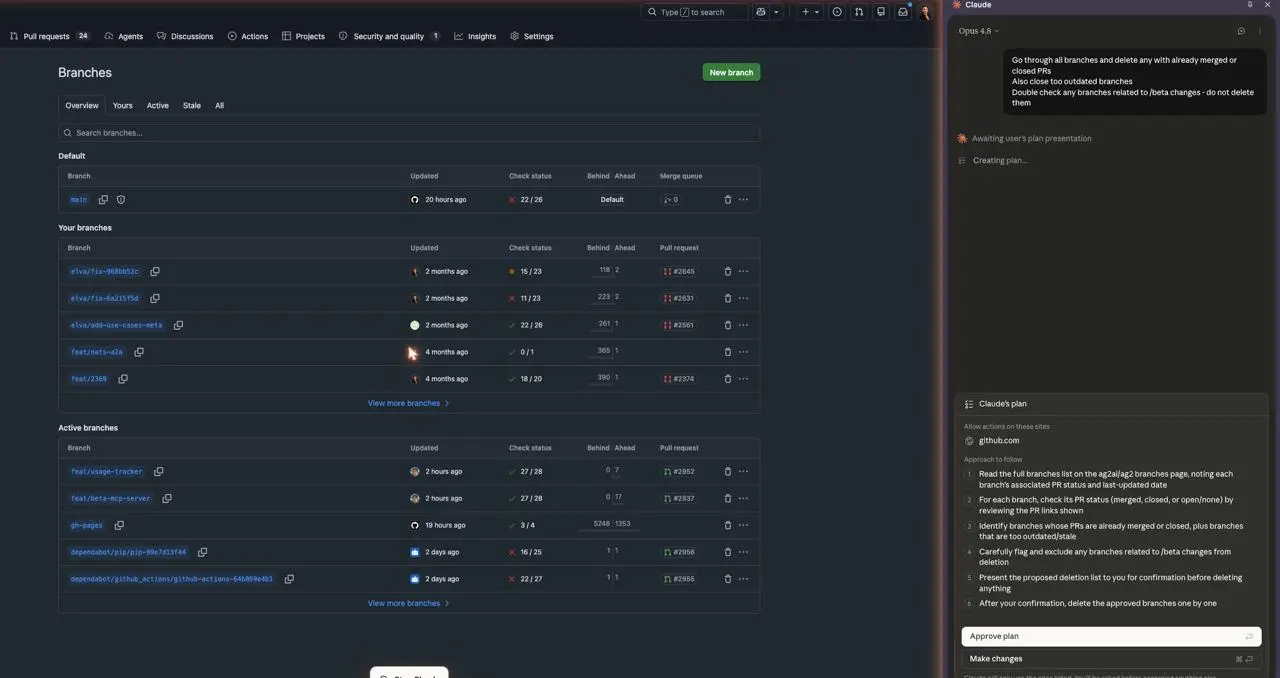Viewport: 1280px width, 678px height.
Task: Open the Discussions tab
Action: (185, 36)
